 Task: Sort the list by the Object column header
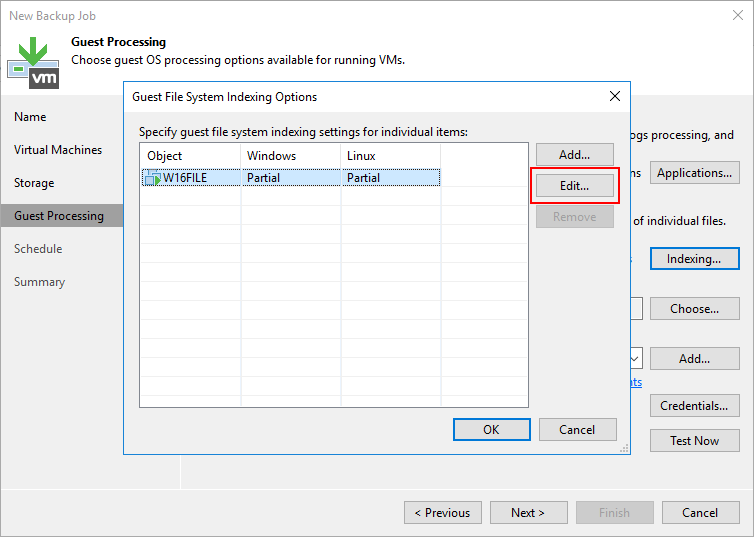(x=190, y=156)
